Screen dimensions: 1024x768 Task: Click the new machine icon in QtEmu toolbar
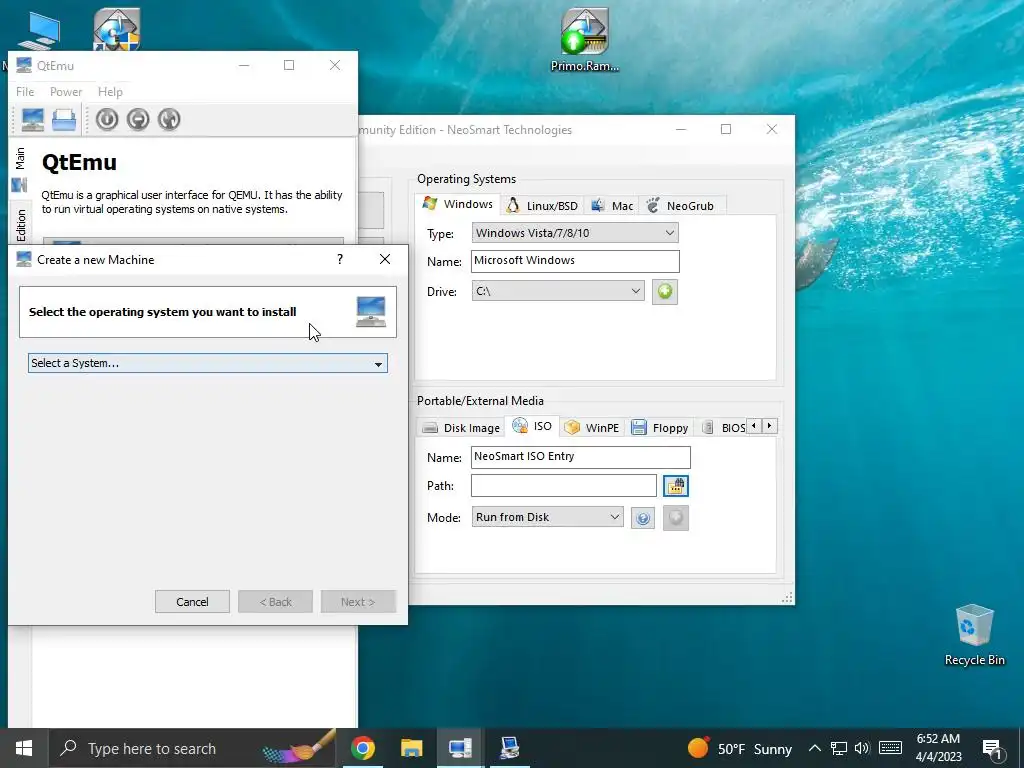[x=33, y=120]
